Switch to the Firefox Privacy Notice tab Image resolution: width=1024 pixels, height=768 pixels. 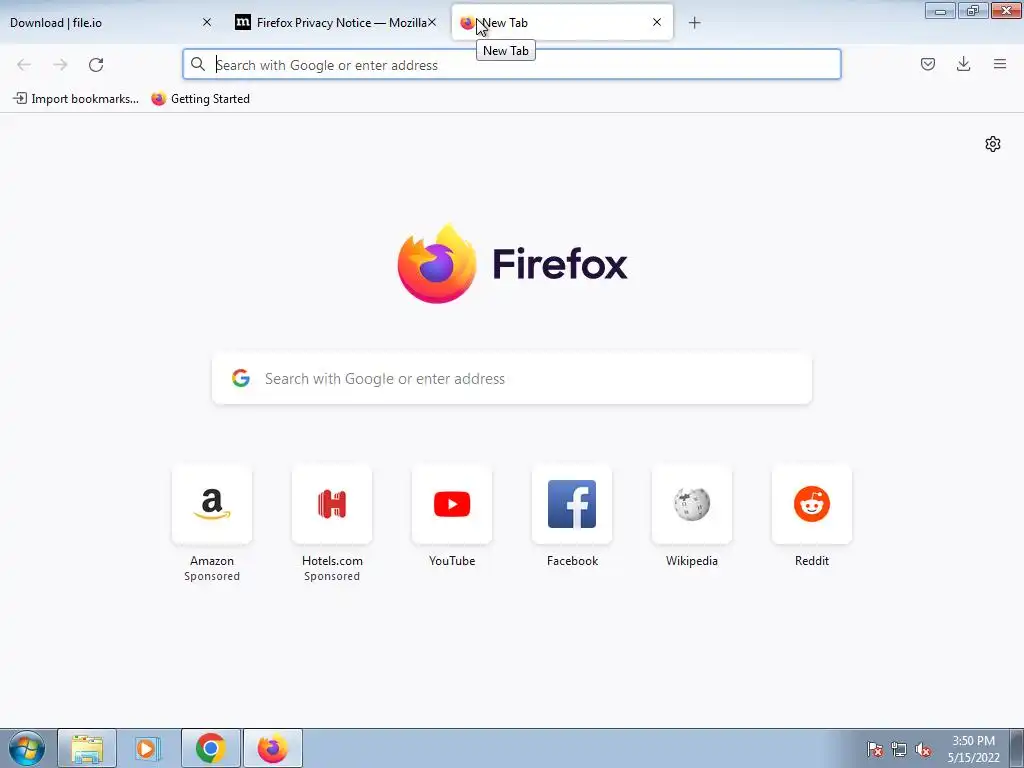(336, 22)
